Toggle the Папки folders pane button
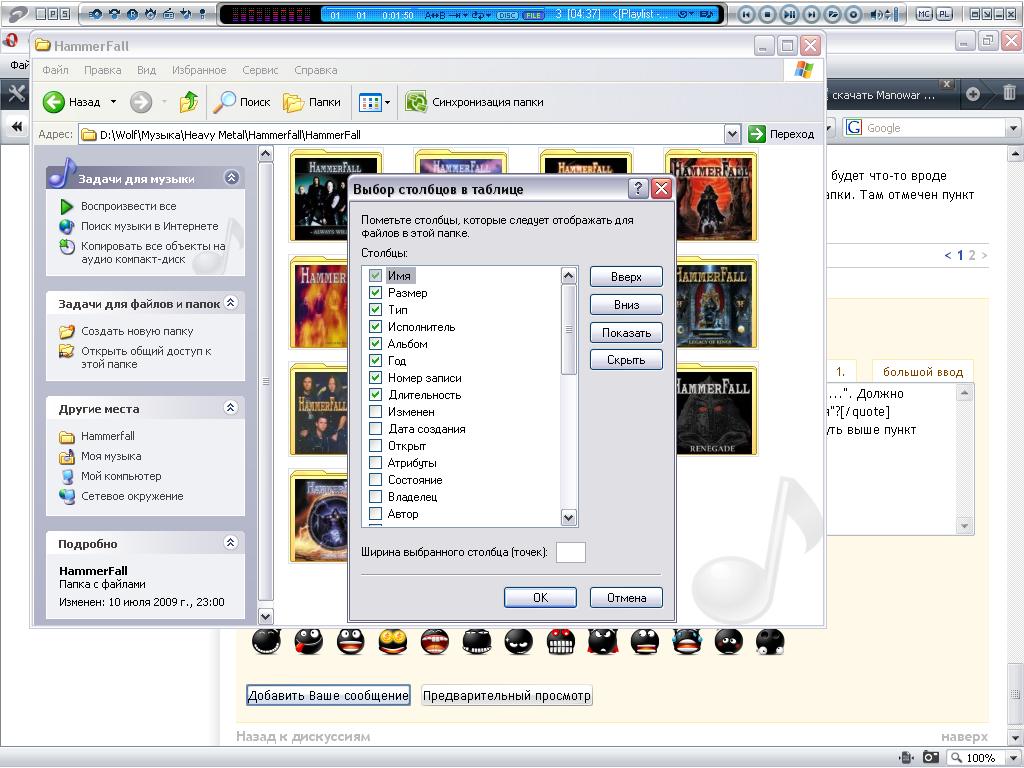 pyautogui.click(x=312, y=102)
